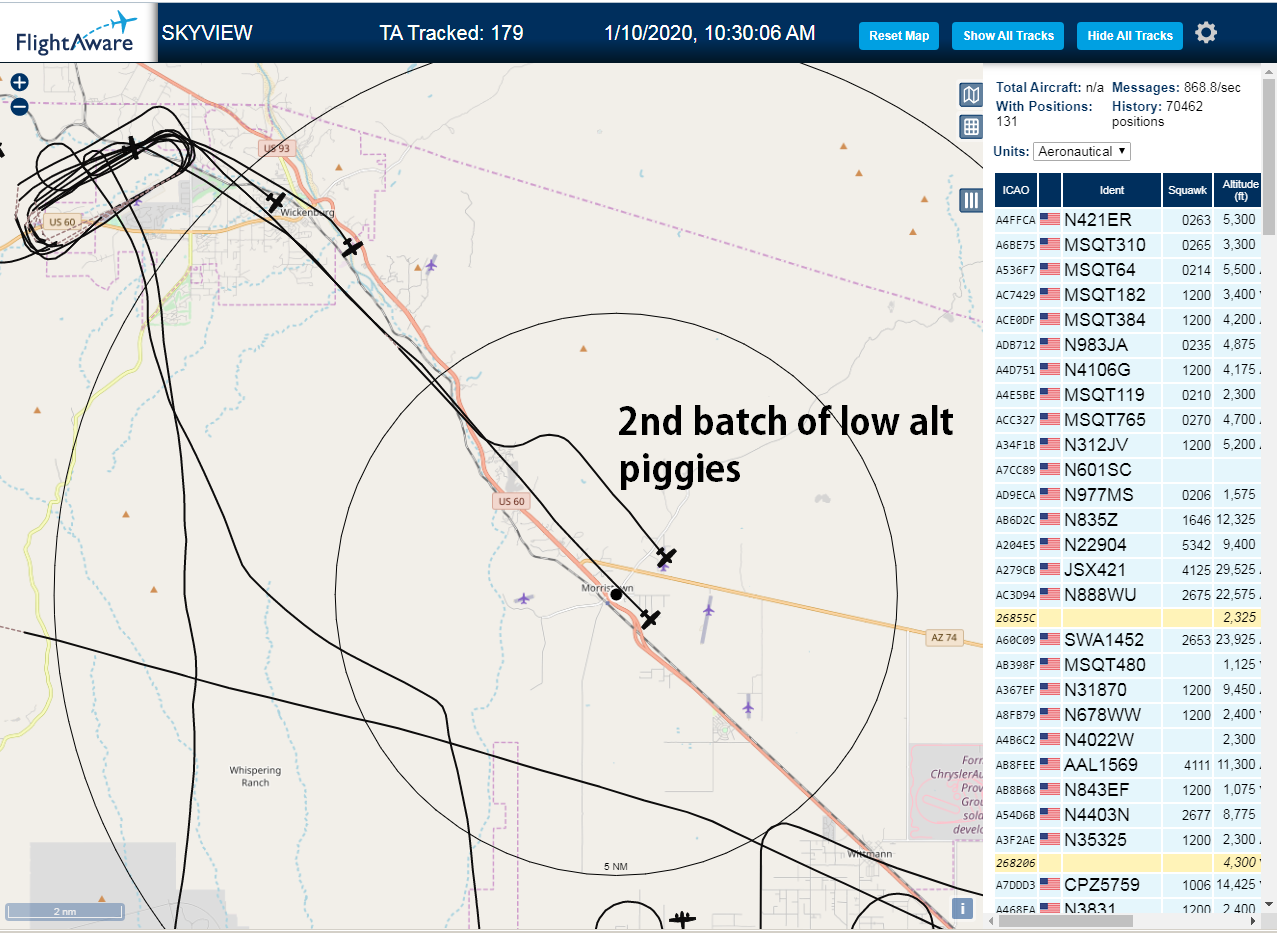
Task: Click Hide All Tracks button
Action: point(1130,36)
